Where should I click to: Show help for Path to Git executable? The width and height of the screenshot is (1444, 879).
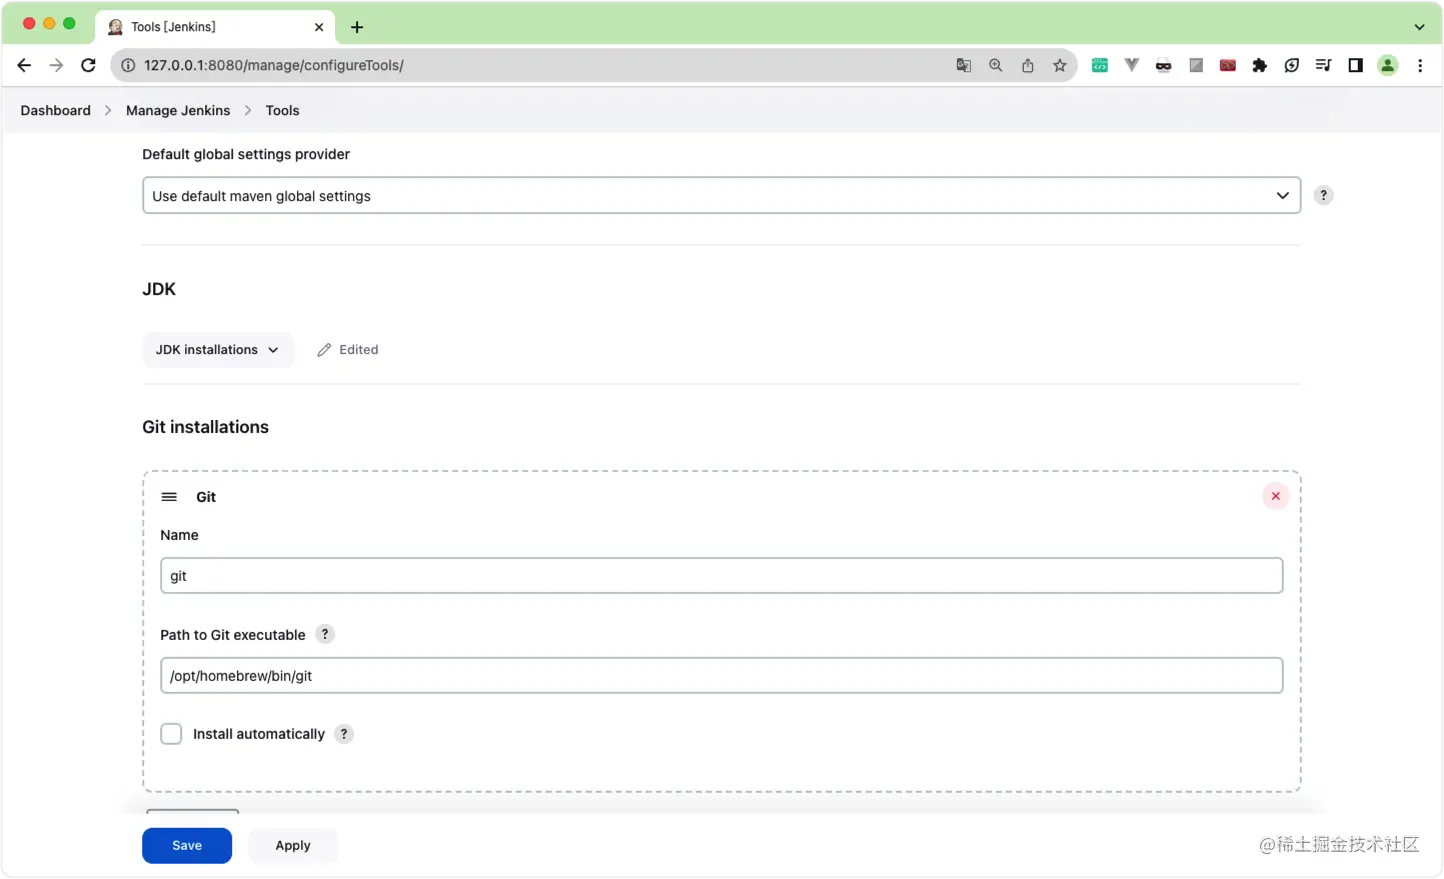(x=325, y=634)
